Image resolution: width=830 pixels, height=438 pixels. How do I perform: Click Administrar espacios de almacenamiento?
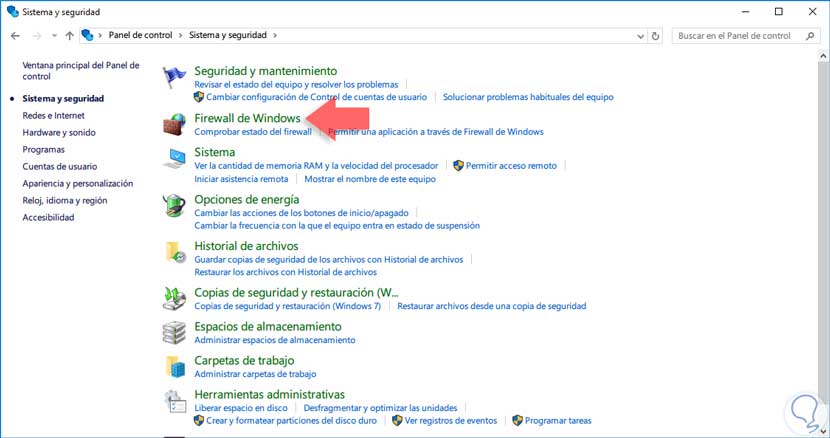[275, 340]
